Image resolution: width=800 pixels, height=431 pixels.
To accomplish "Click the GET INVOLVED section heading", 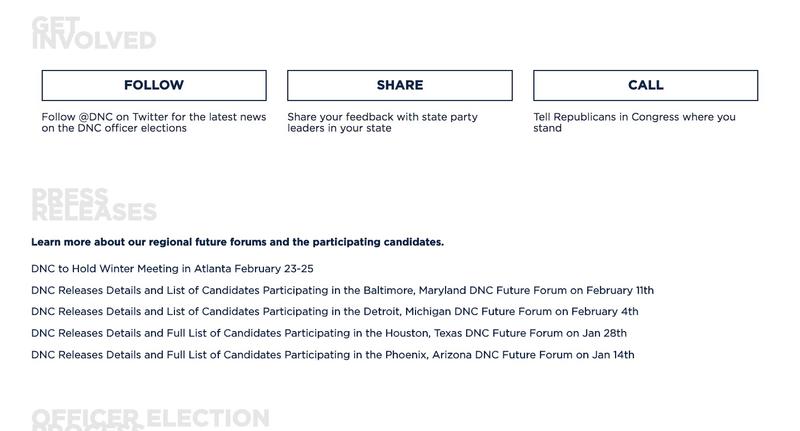I will (x=93, y=33).
